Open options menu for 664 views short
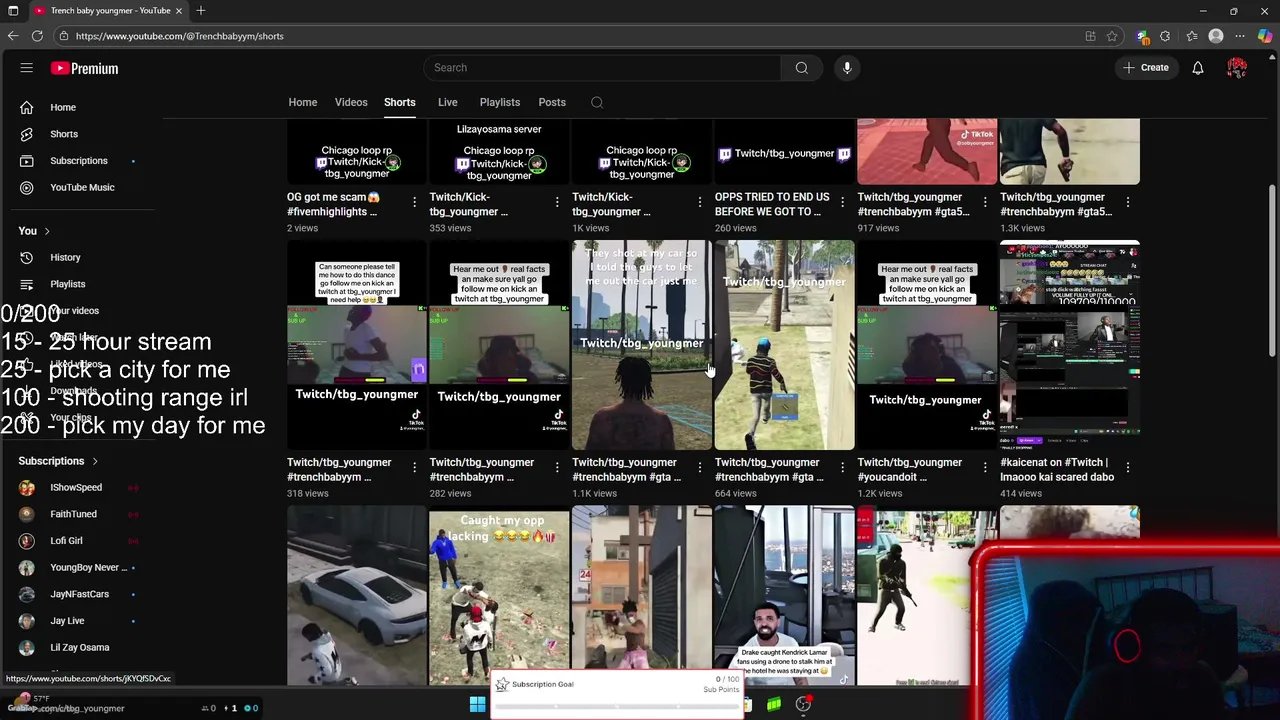 [x=842, y=468]
